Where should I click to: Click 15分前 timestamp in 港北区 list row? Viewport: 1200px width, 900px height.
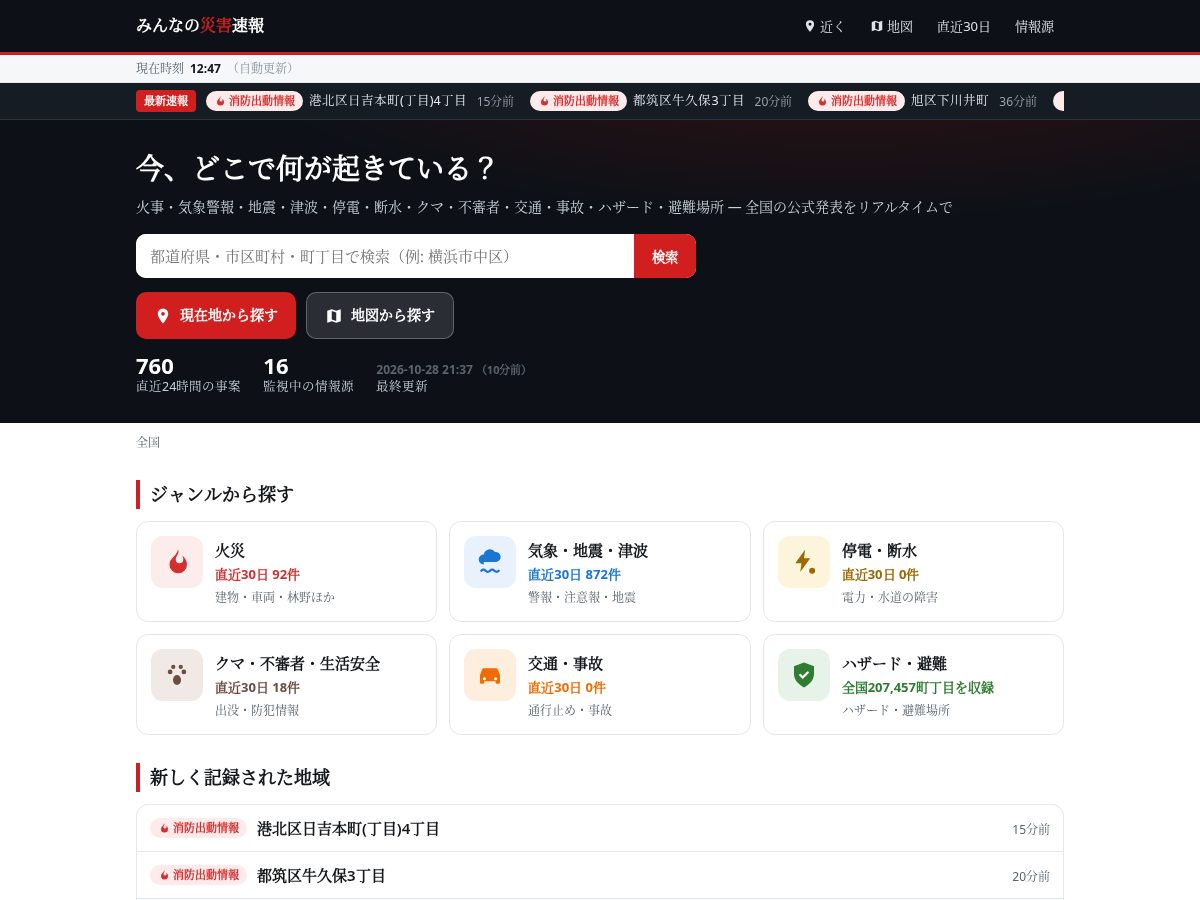tap(1030, 829)
